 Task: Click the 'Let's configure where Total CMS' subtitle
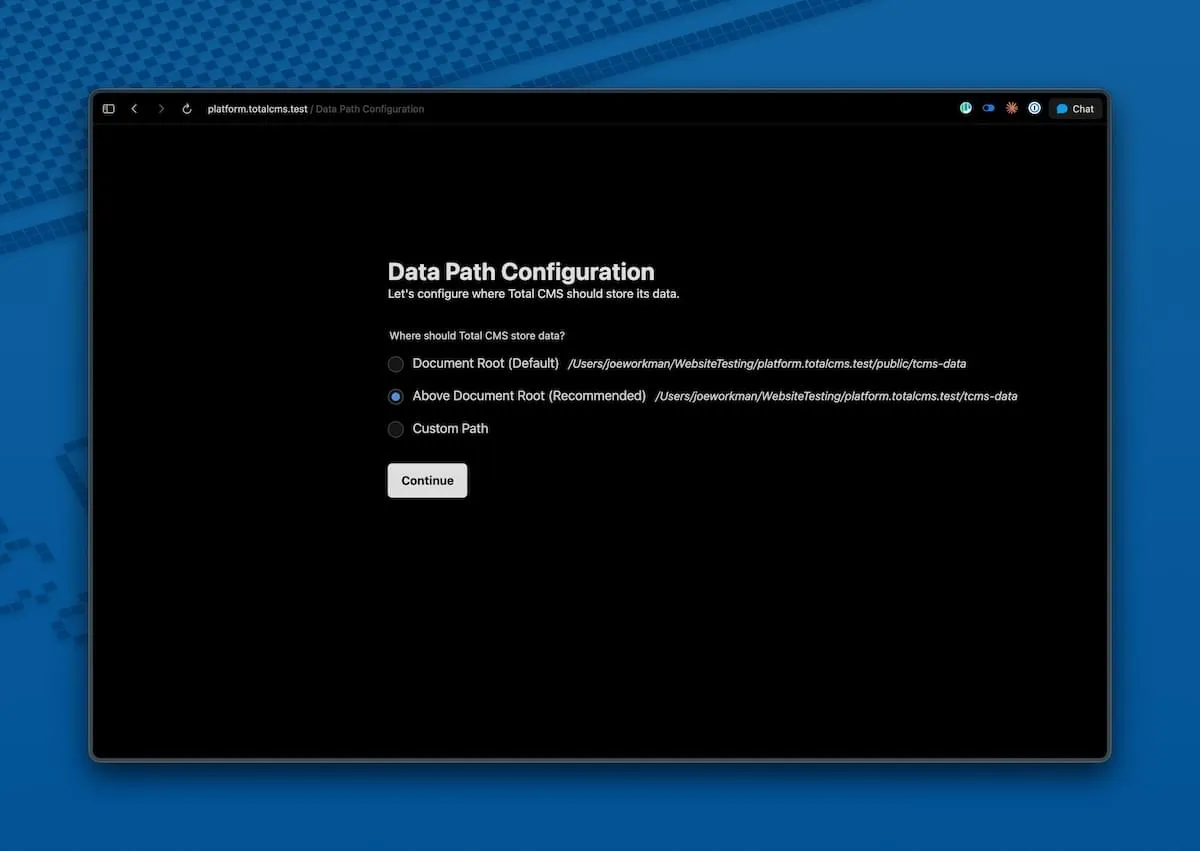(x=534, y=294)
